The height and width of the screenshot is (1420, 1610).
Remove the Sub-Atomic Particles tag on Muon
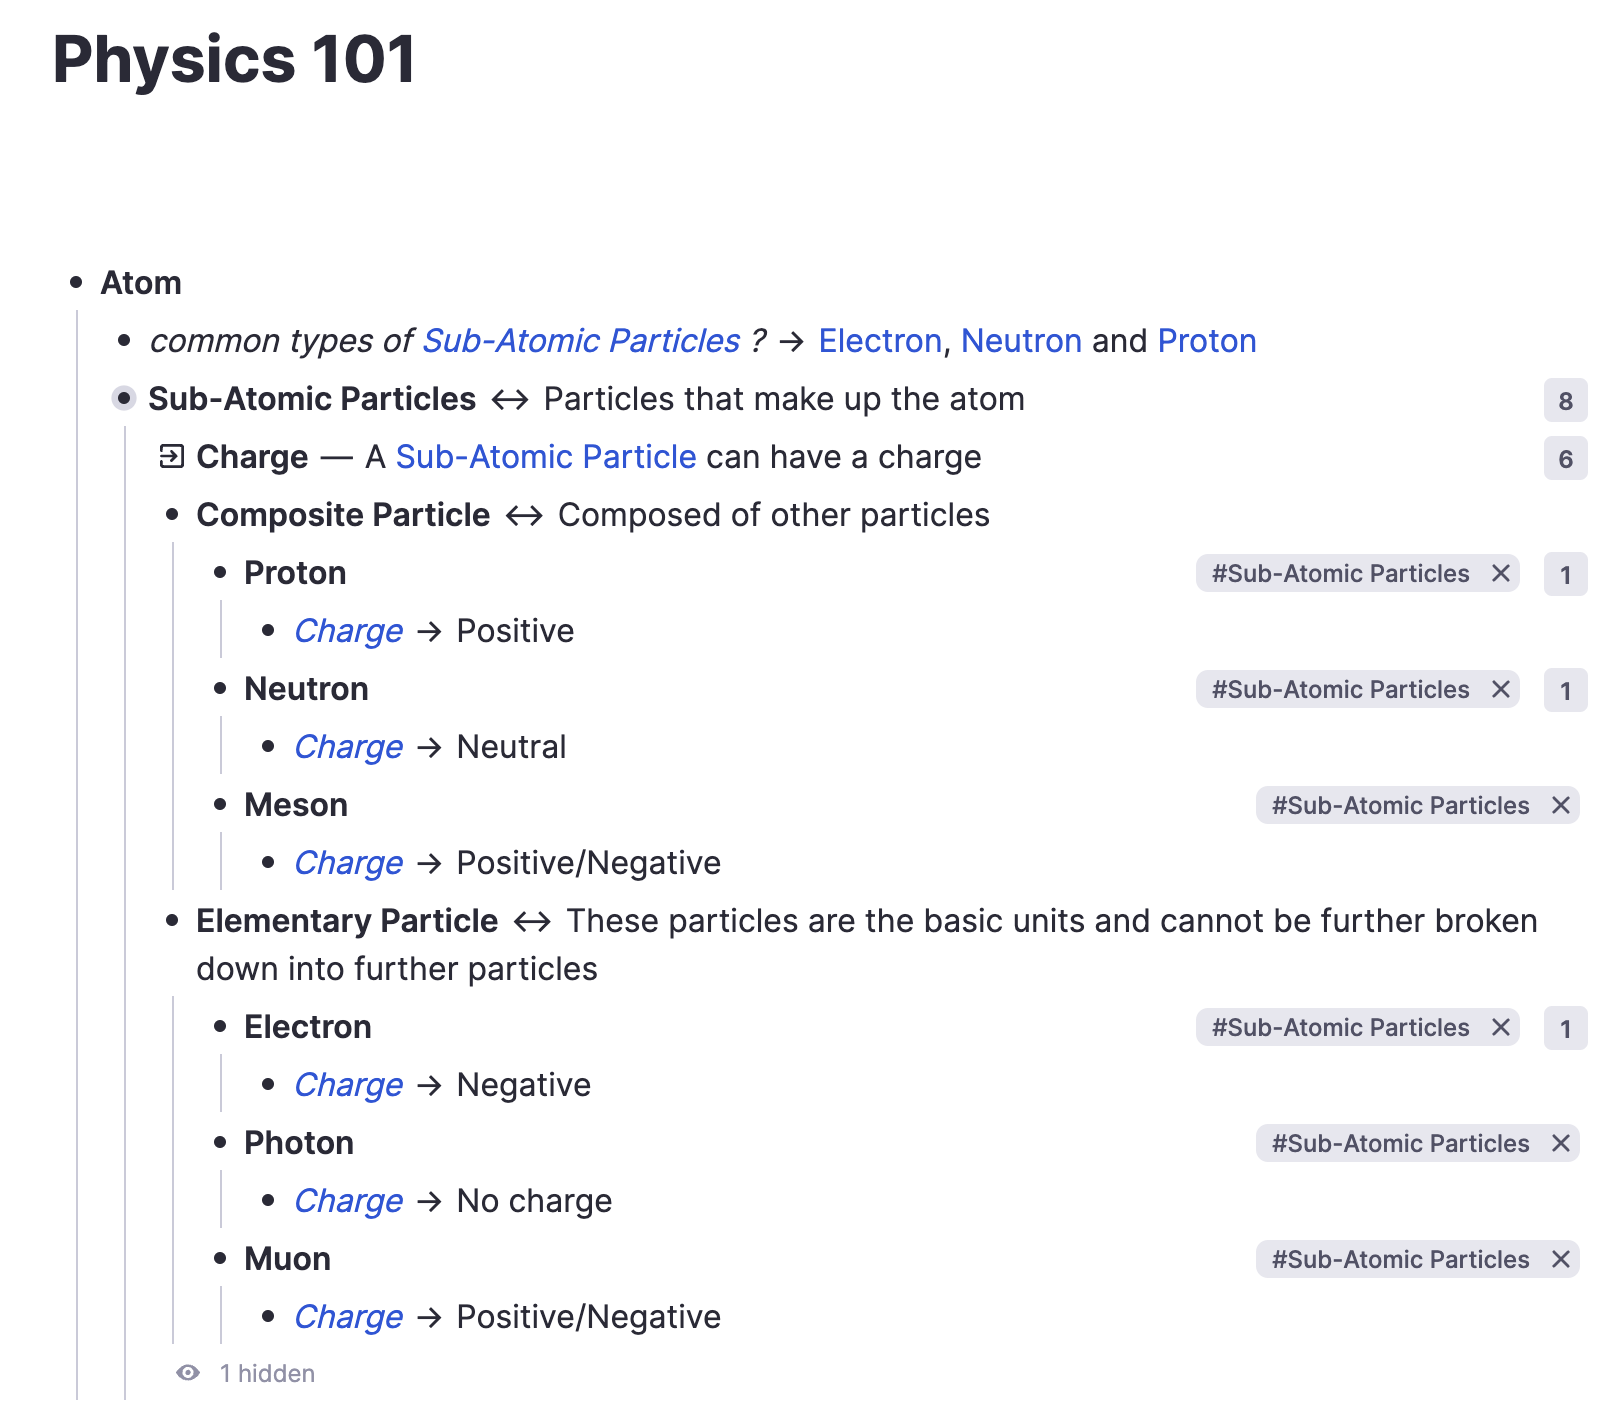[1560, 1260]
